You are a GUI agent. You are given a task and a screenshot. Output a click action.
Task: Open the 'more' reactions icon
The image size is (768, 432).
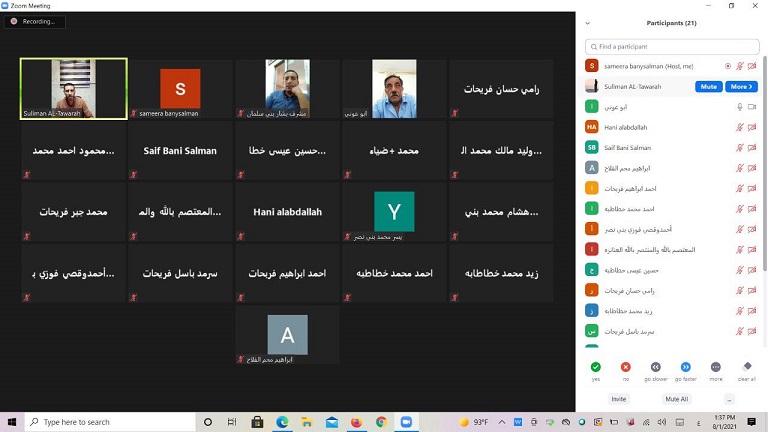716,367
